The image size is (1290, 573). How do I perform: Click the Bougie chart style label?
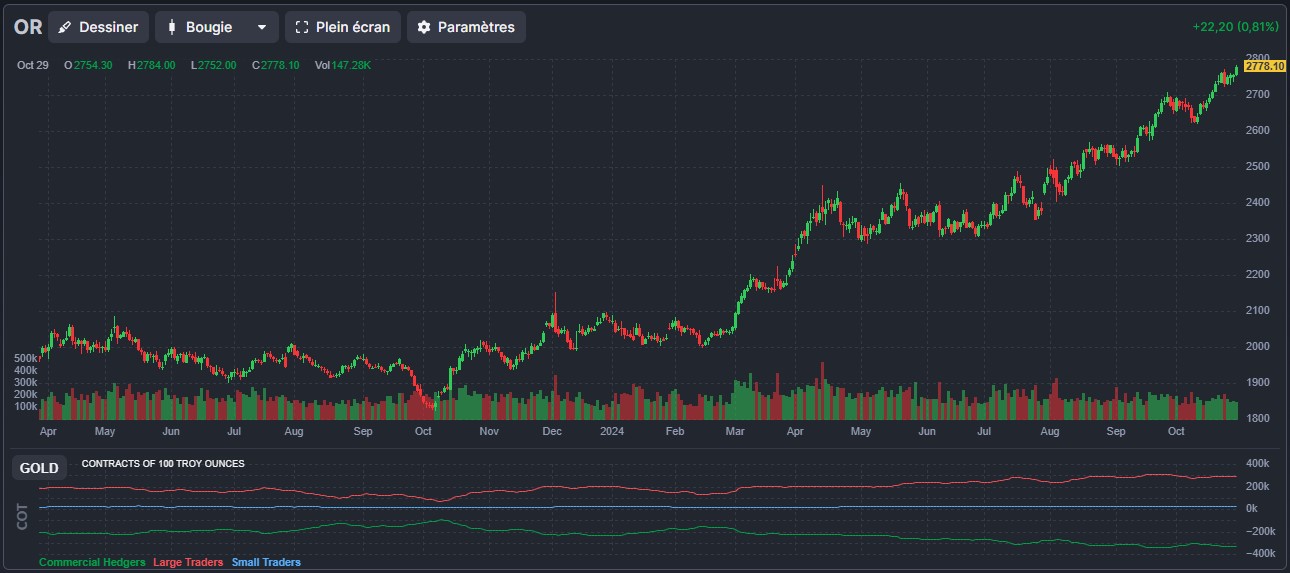click(x=209, y=27)
